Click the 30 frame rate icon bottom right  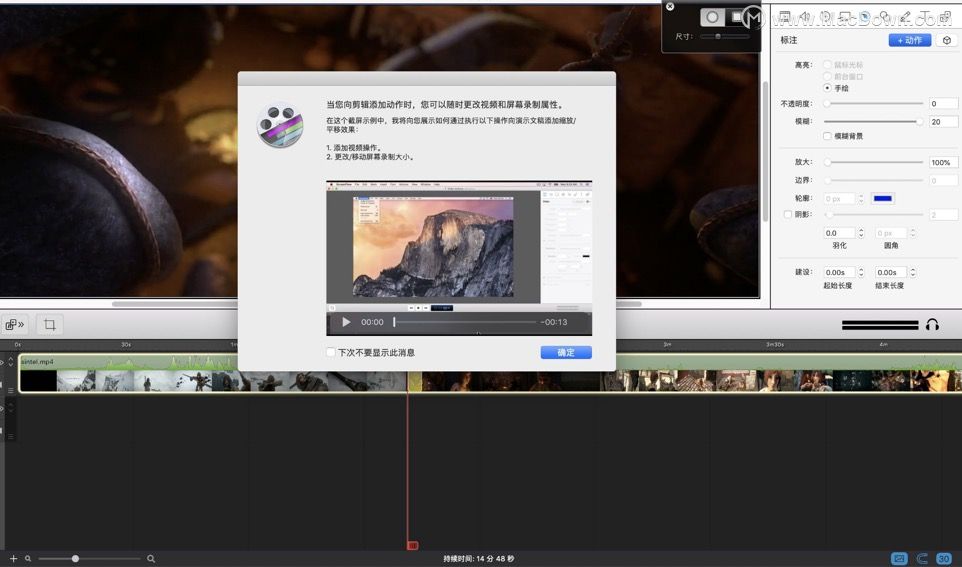944,558
